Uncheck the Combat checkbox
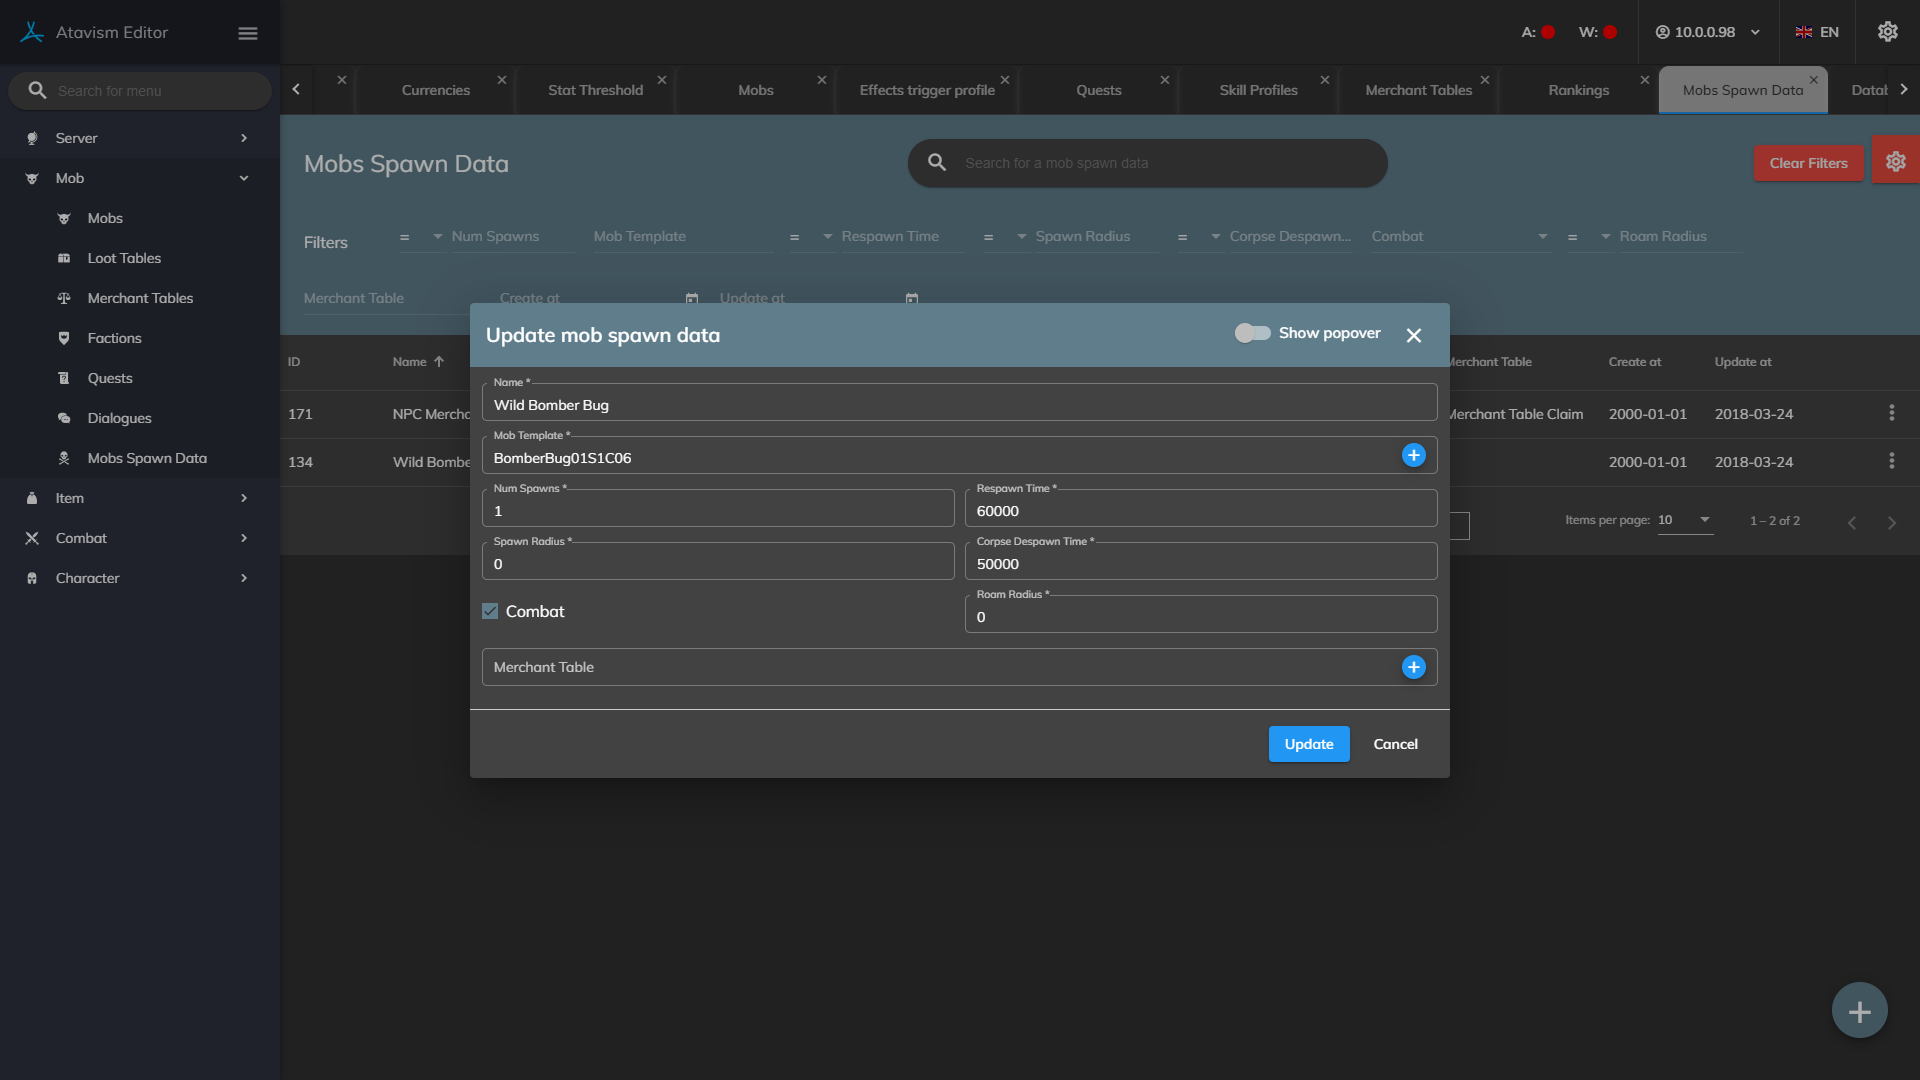The width and height of the screenshot is (1920, 1080). pos(490,611)
